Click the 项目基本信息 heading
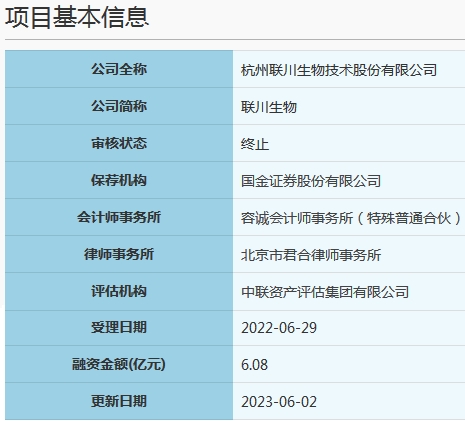Screen dimensions: 465x421 tap(77, 17)
